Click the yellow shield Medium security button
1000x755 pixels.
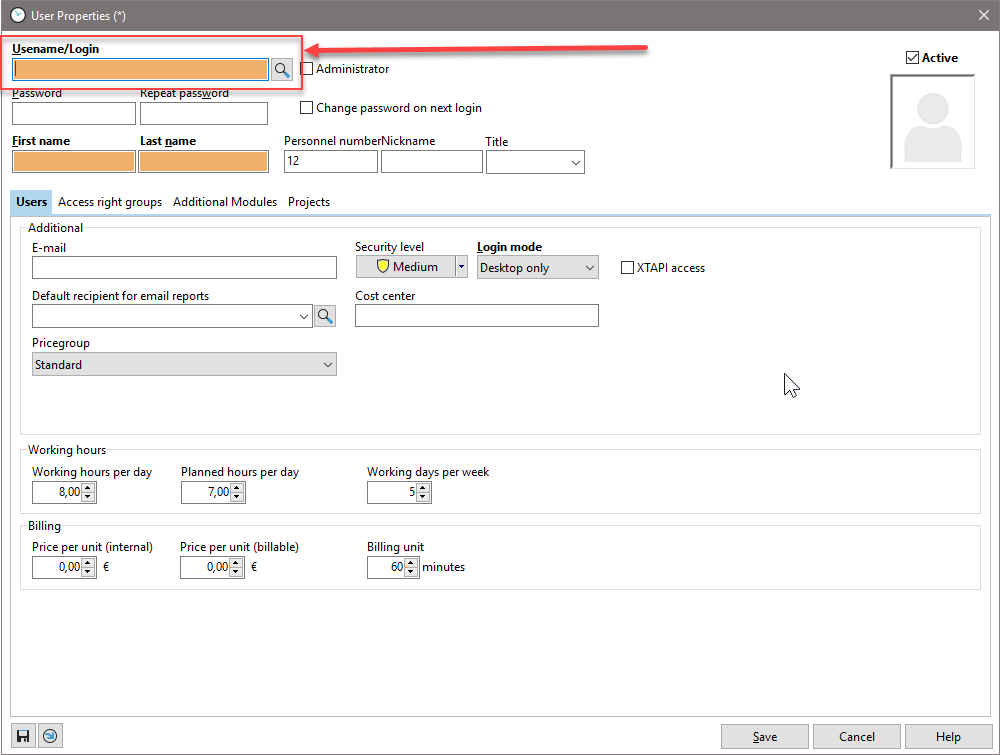pyautogui.click(x=406, y=267)
